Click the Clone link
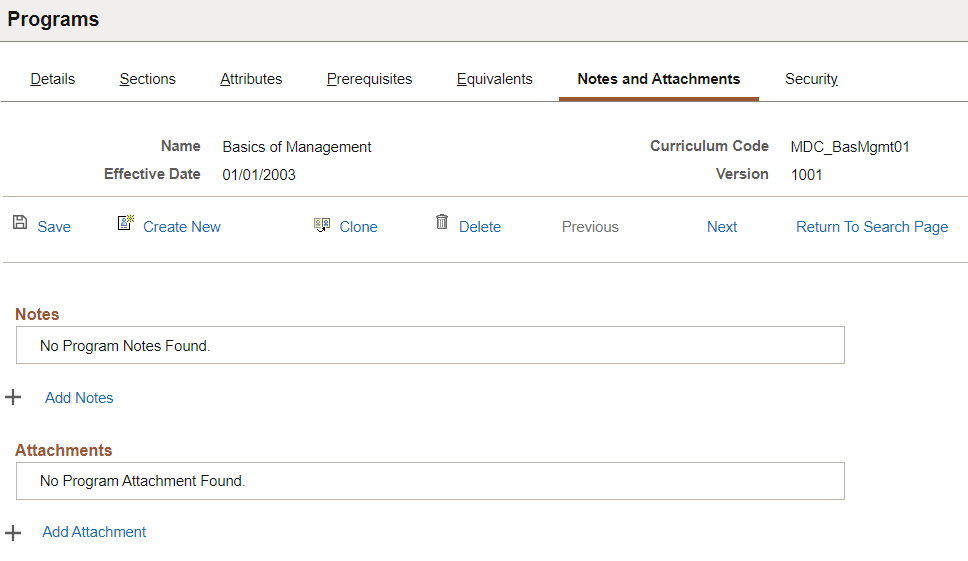The image size is (968, 561). coord(359,227)
